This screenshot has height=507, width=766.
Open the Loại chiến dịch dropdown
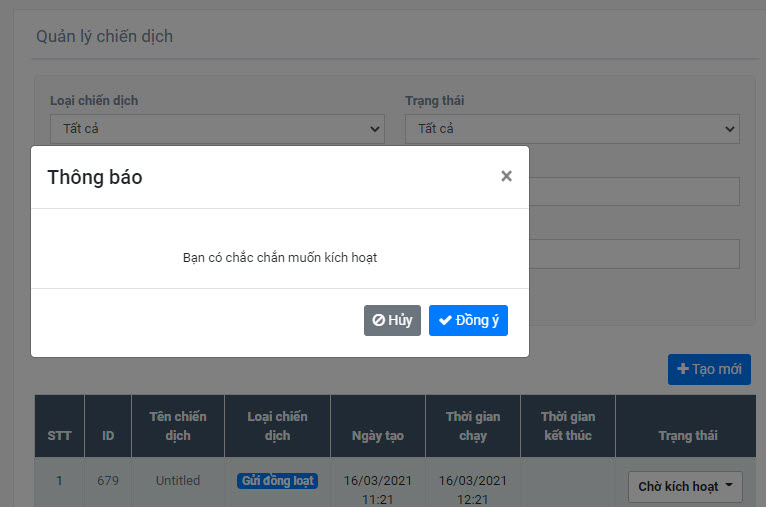coord(217,128)
